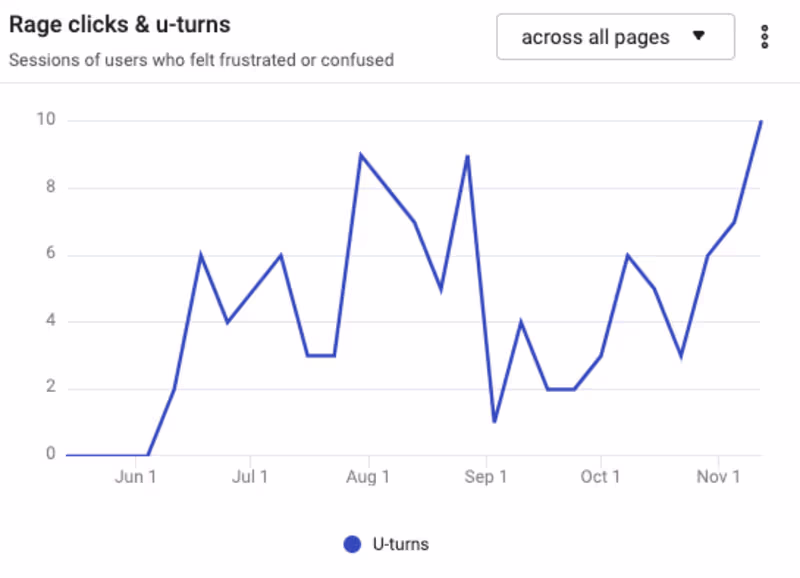Click the "Nov 1" x-axis label
This screenshot has width=800, height=578.
pos(718,477)
